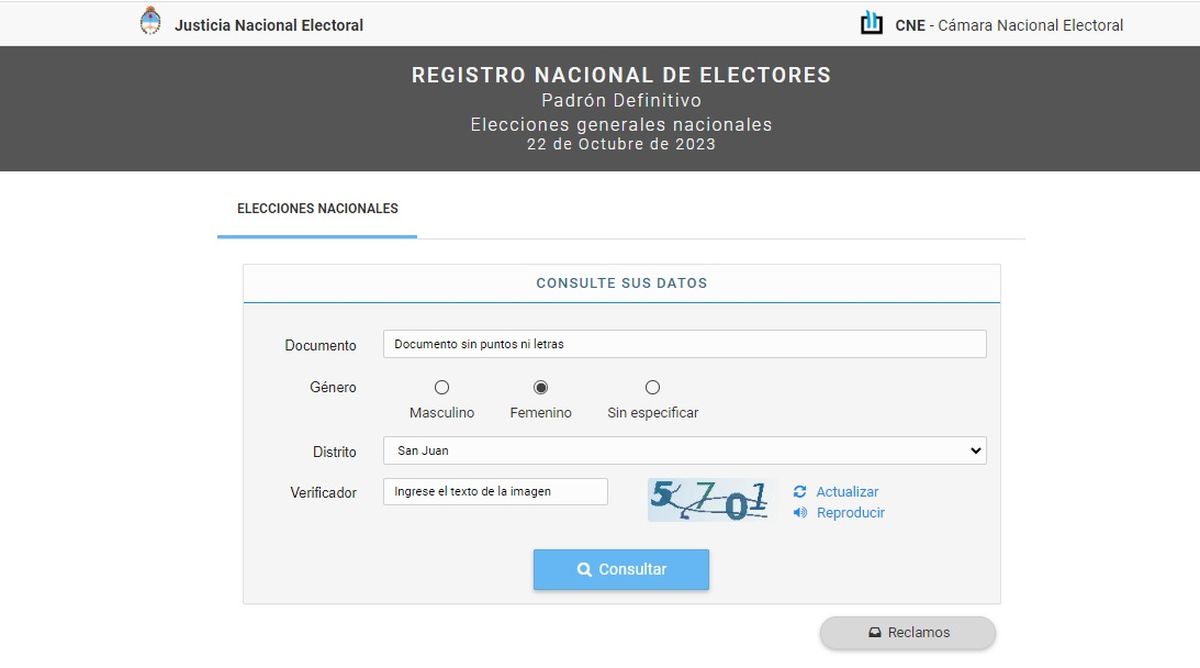The height and width of the screenshot is (668, 1200).
Task: Click the Argentine national coat of arms icon
Action: coord(150,22)
